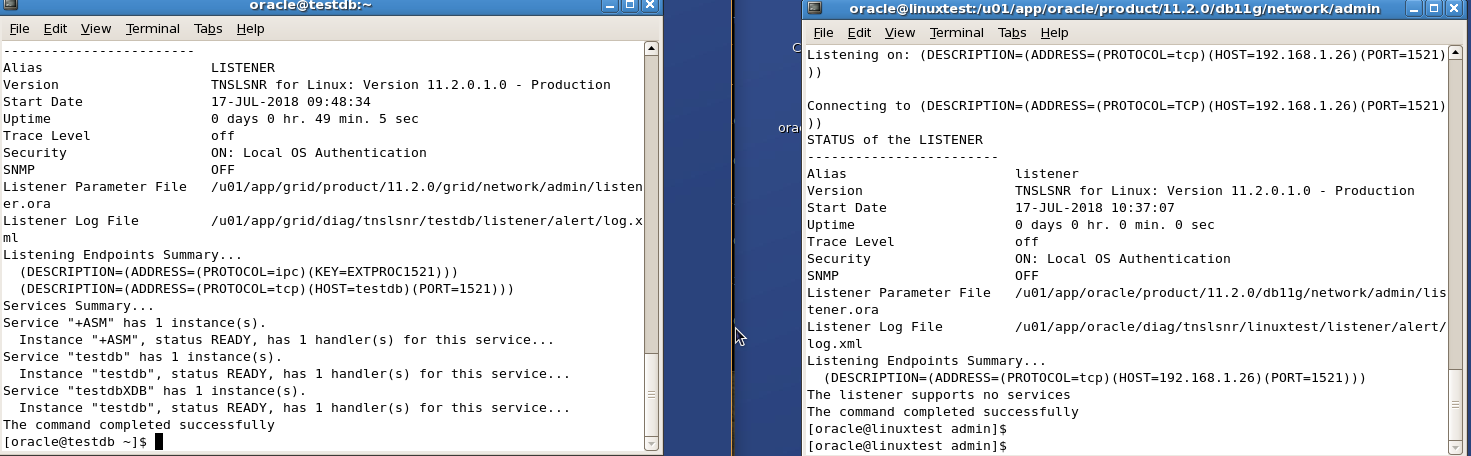
Task: Open View menu in oracle@testdb window
Action: pos(96,29)
